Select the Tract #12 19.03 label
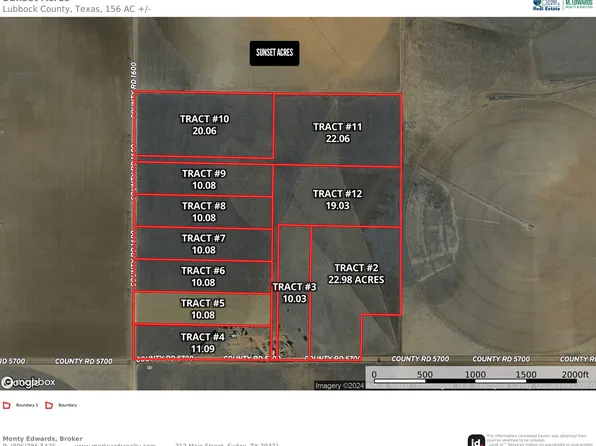The height and width of the screenshot is (446, 596). (x=337, y=200)
